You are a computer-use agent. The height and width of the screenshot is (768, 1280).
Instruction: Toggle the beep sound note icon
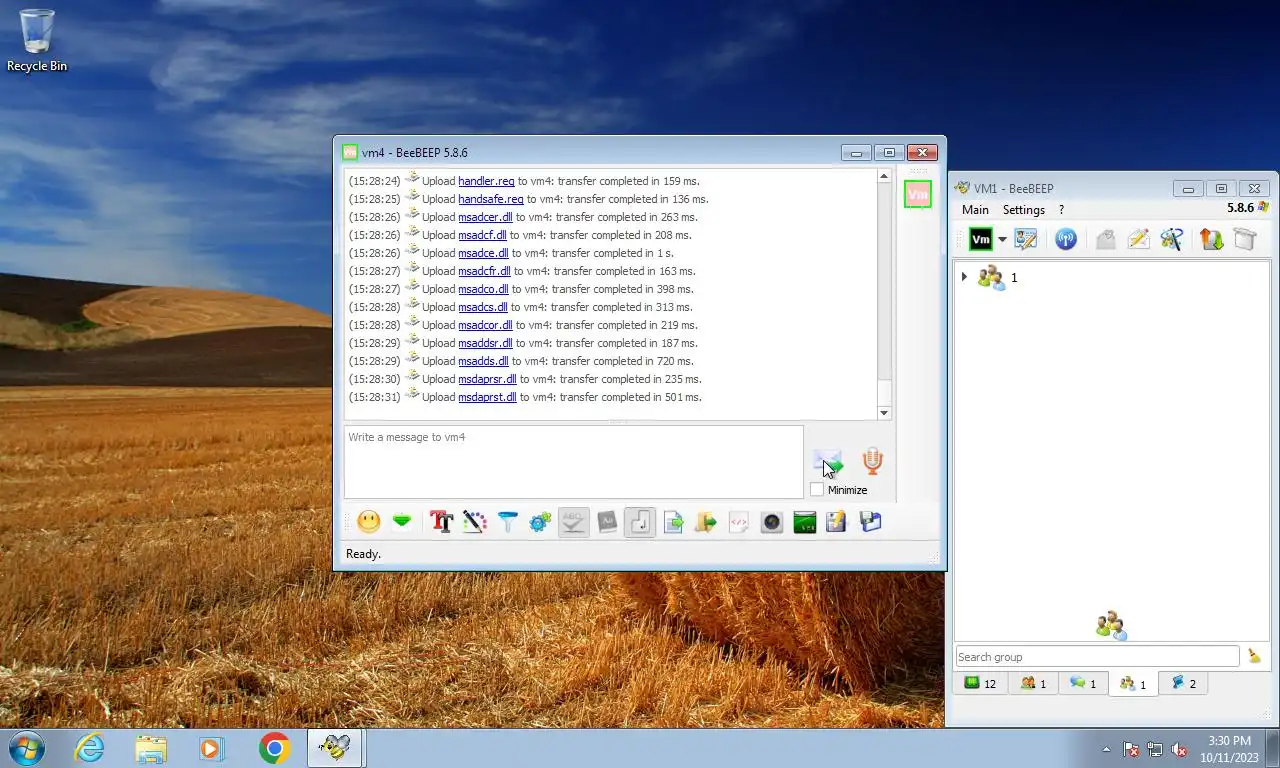[640, 522]
